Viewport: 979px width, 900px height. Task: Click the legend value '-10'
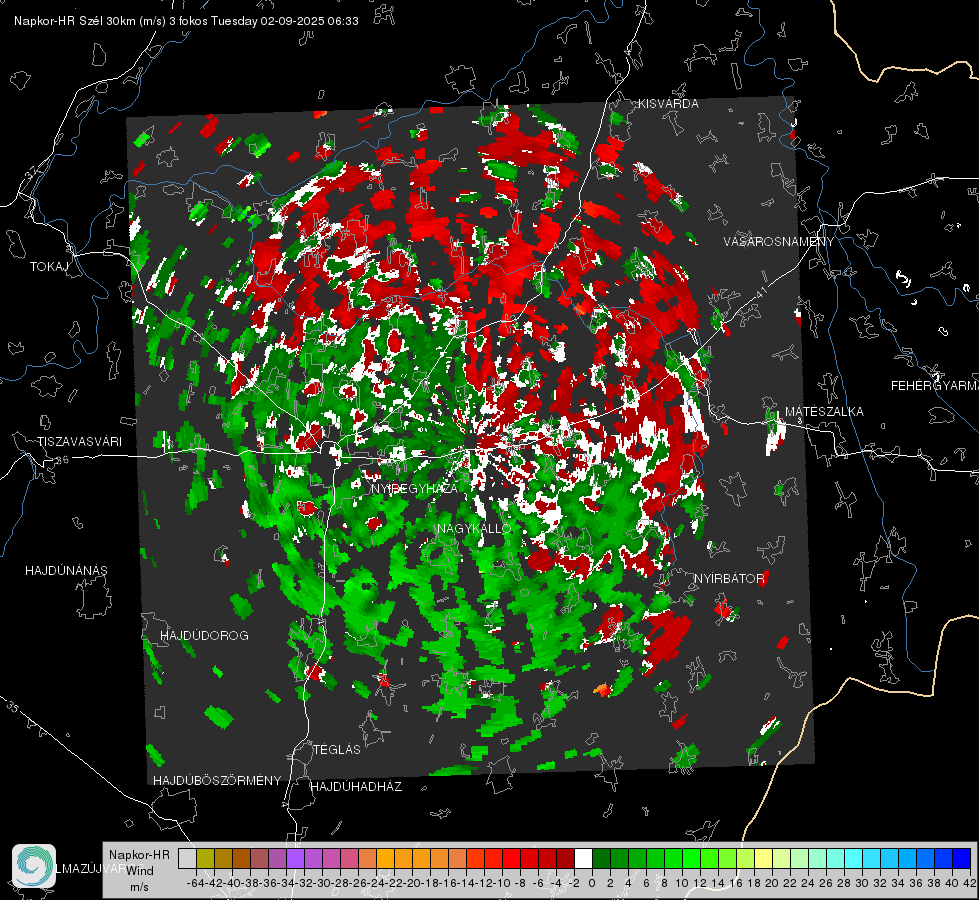501,883
